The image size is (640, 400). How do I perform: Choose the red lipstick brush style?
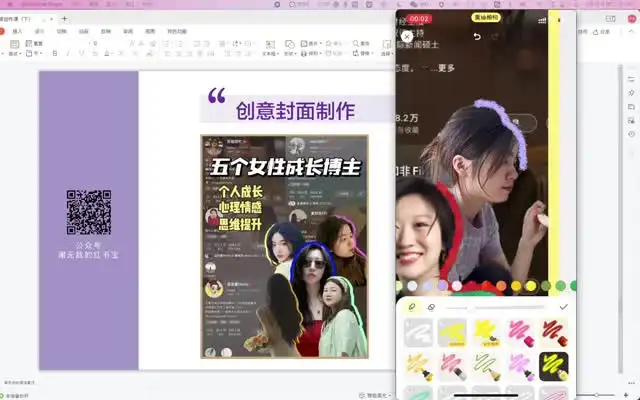point(553,333)
